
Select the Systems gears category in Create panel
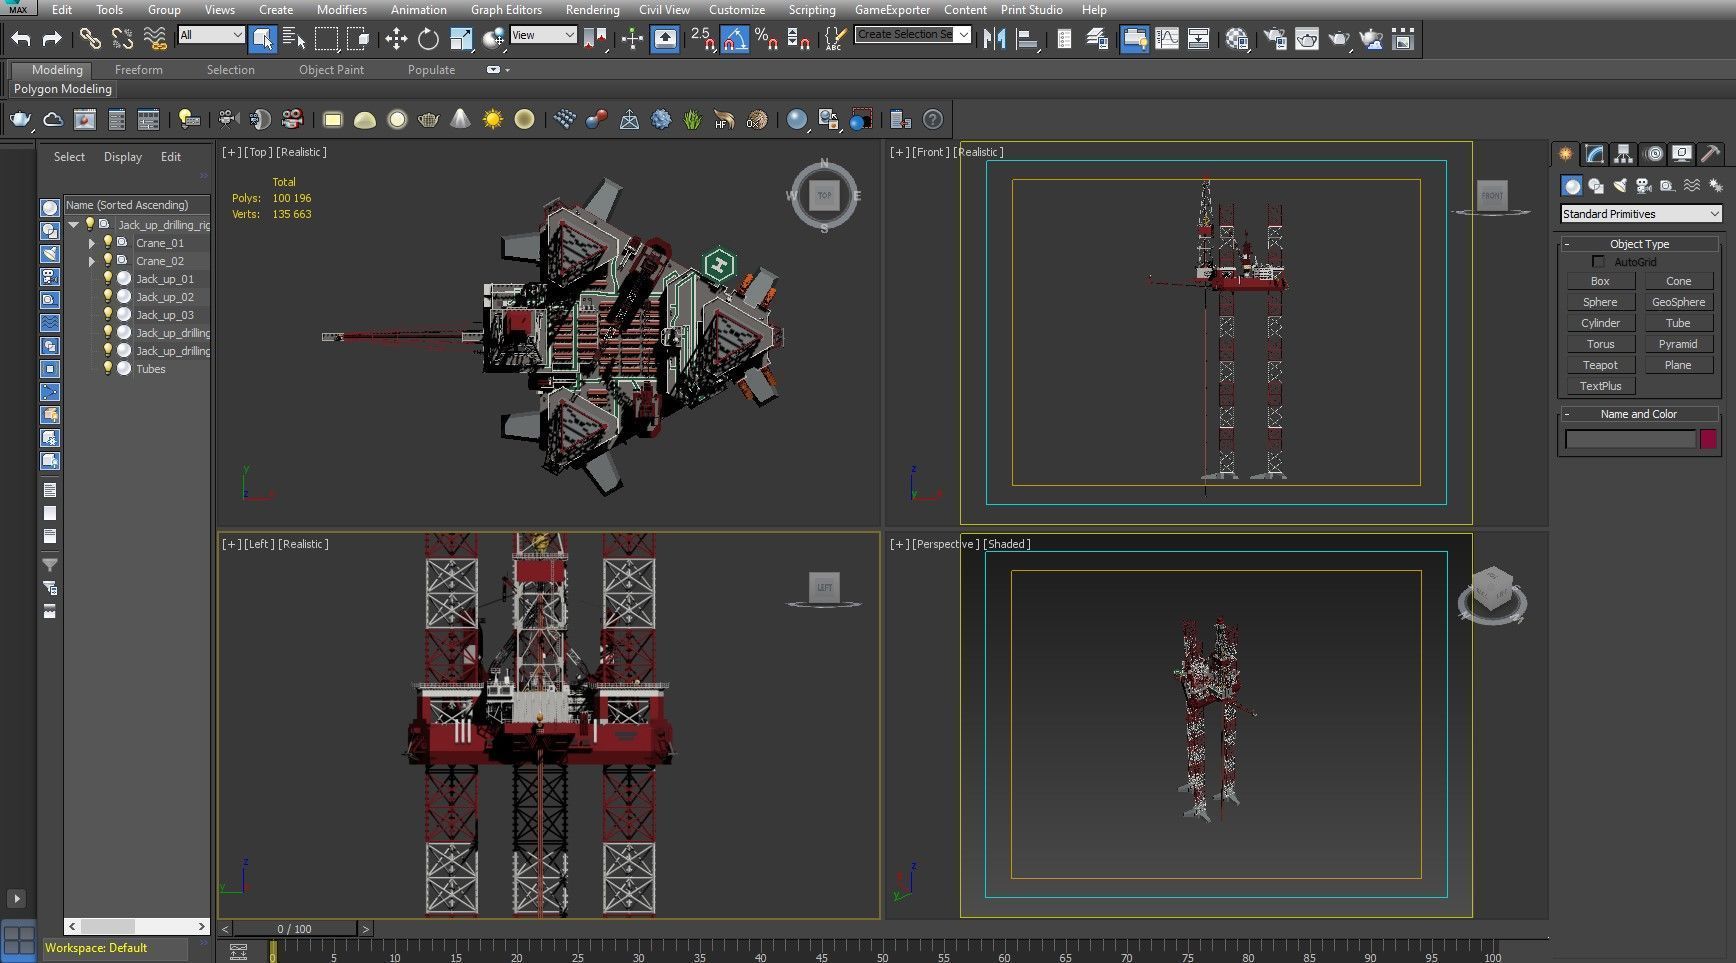(1716, 186)
